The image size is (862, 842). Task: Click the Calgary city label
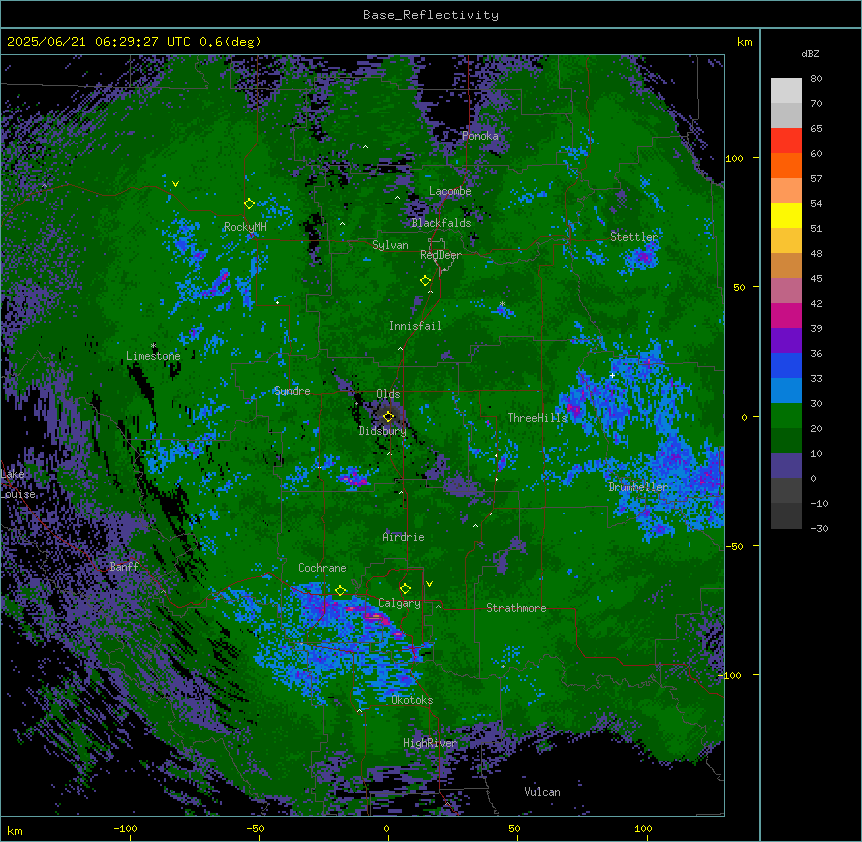(399, 603)
